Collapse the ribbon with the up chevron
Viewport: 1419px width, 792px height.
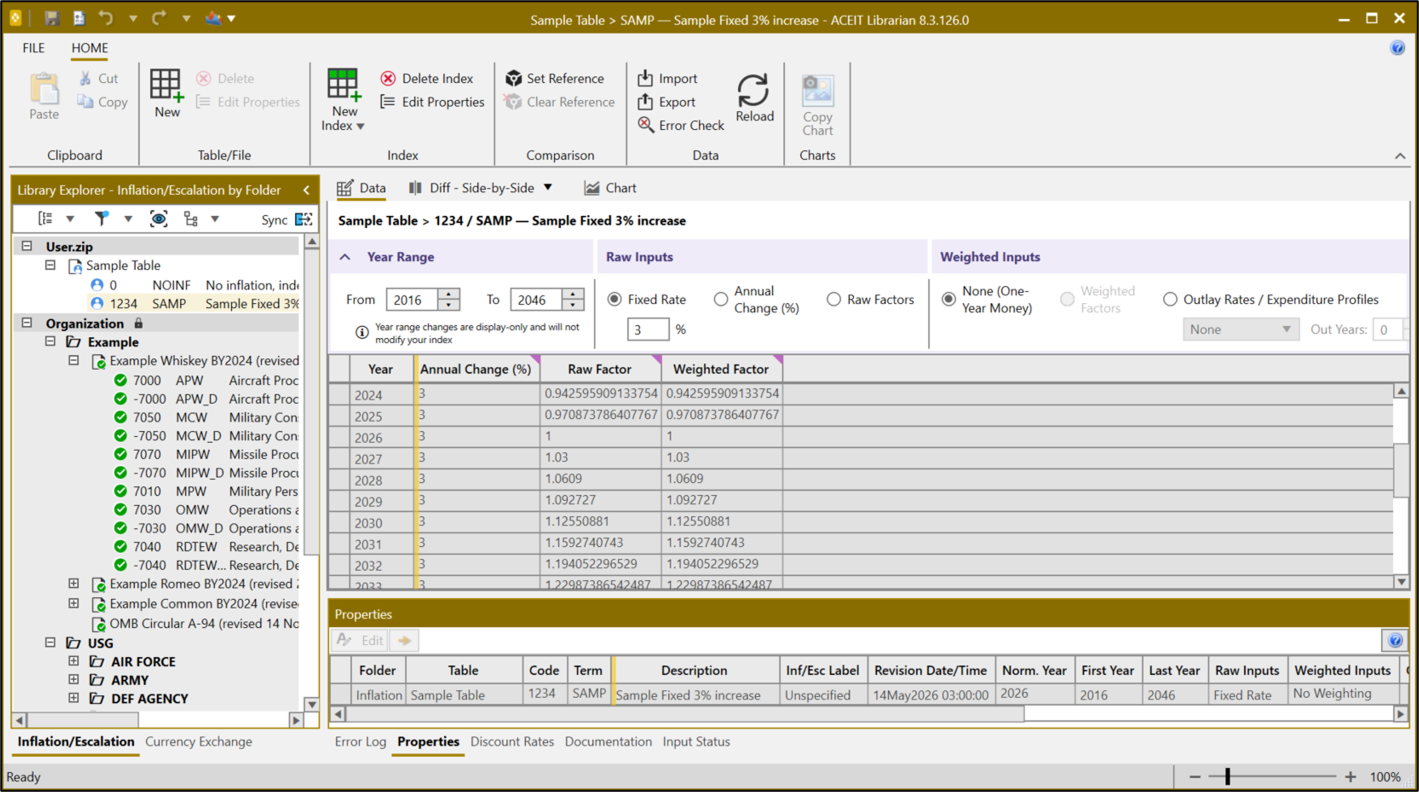1400,156
